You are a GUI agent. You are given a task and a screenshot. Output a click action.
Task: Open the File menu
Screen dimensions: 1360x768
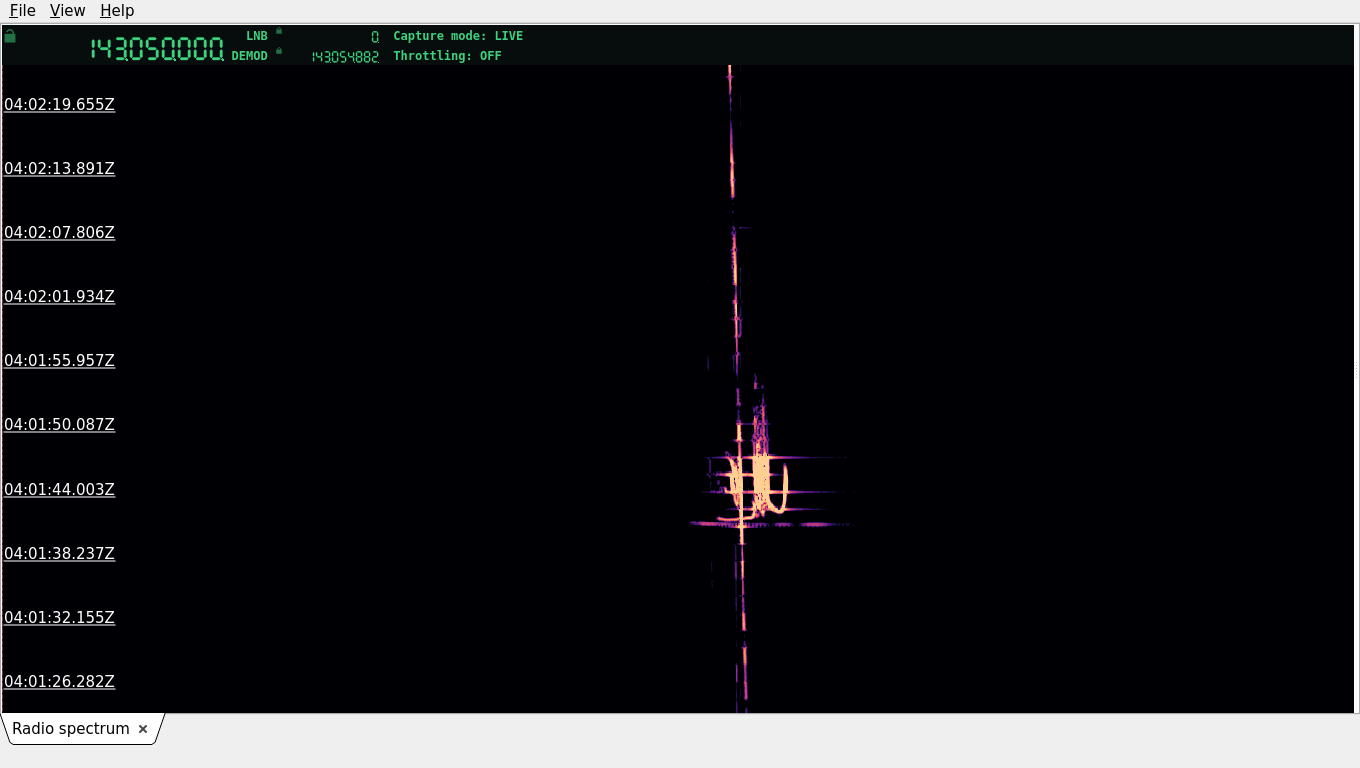(22, 10)
